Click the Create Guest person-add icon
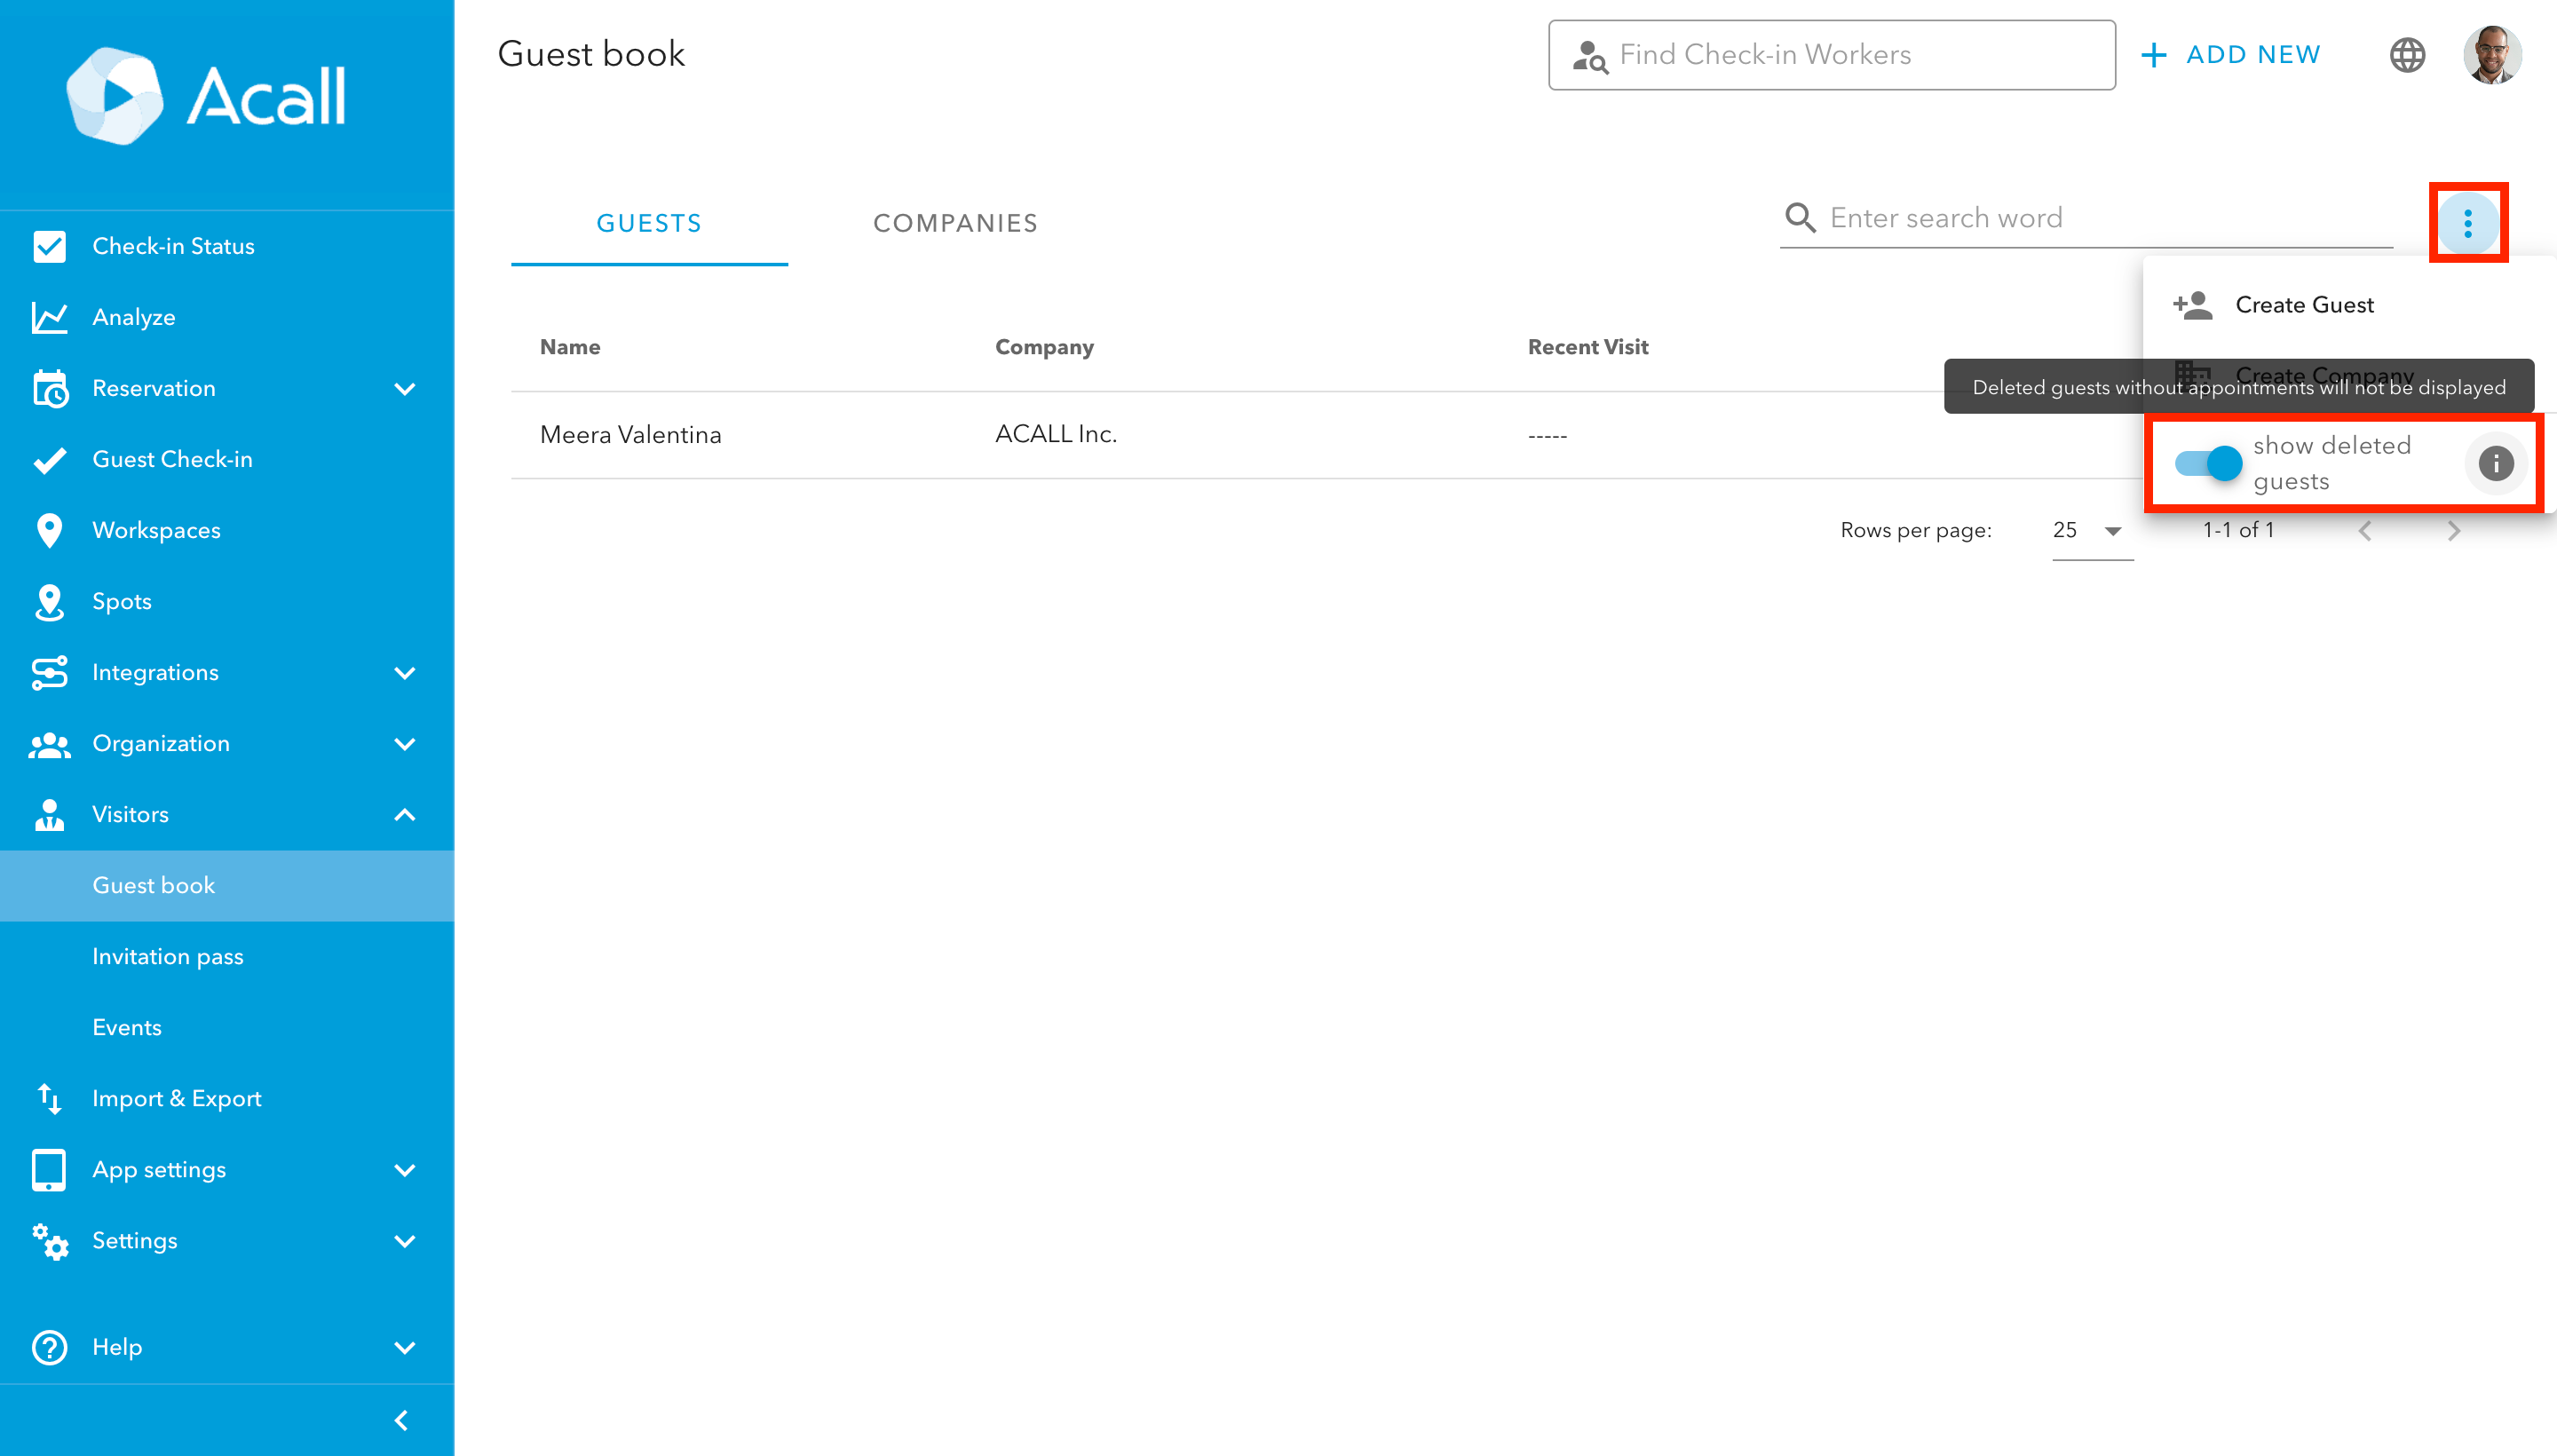Screen dimensions: 2557x1456 pos(2192,305)
